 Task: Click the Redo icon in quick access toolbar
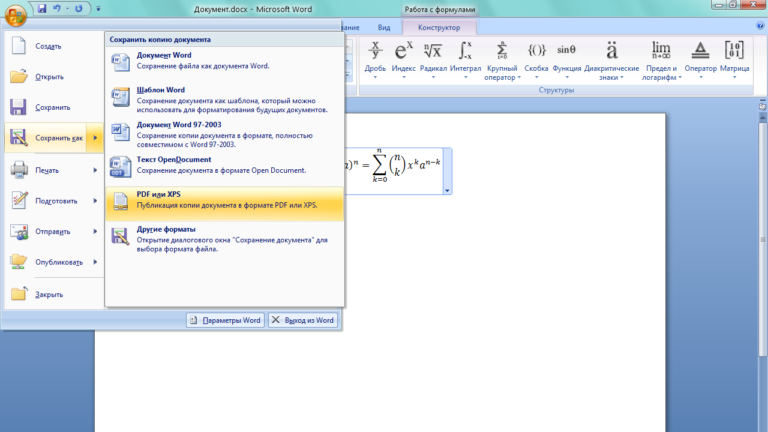pyautogui.click(x=78, y=8)
